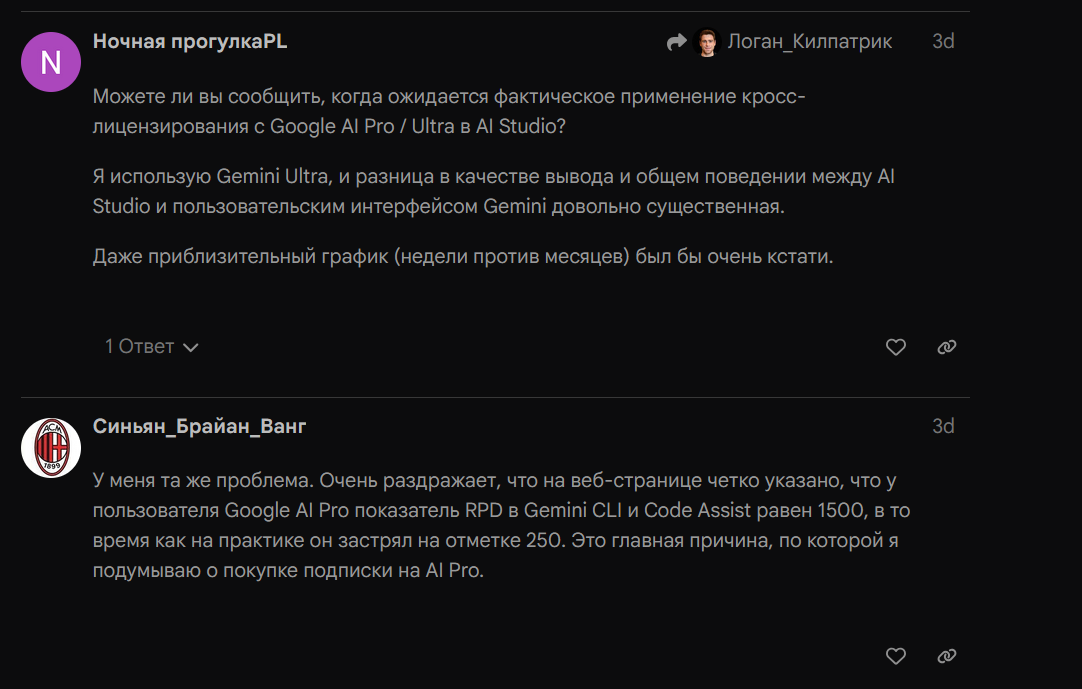Copy link to Ночная прогулкаPL's post
The width and height of the screenshot is (1082, 689).
coord(946,347)
